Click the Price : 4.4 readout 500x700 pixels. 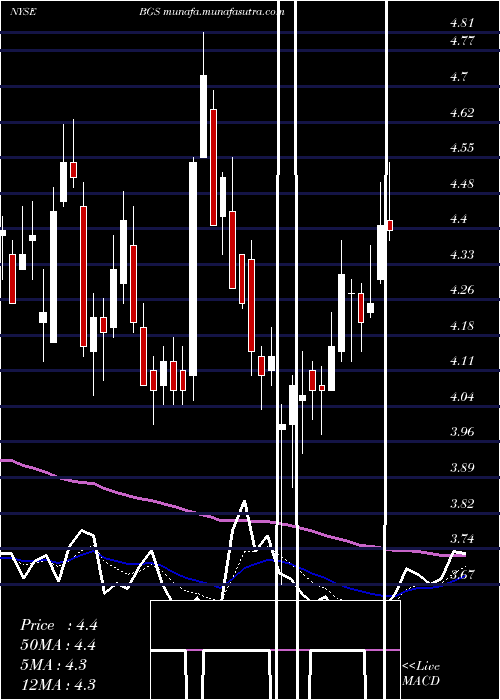(58, 625)
